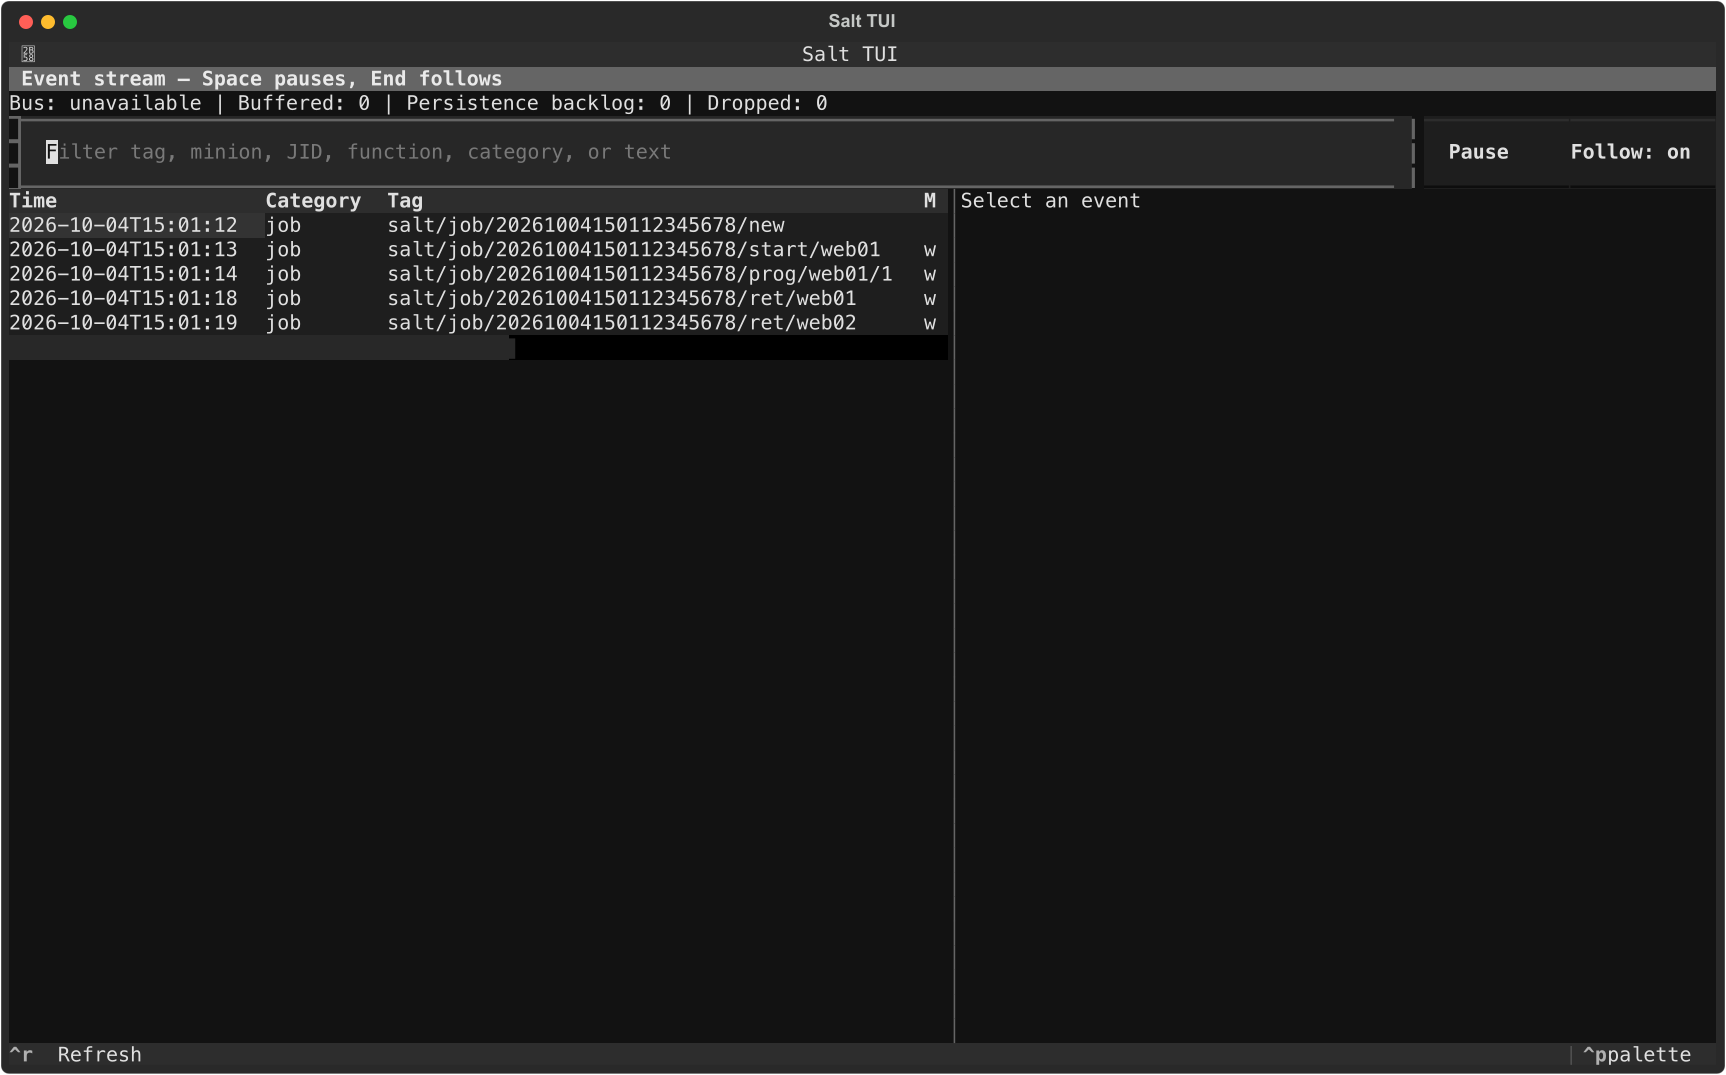Select the ret/web01 event row
Screen dimensions: 1726x1075
[x=478, y=298]
